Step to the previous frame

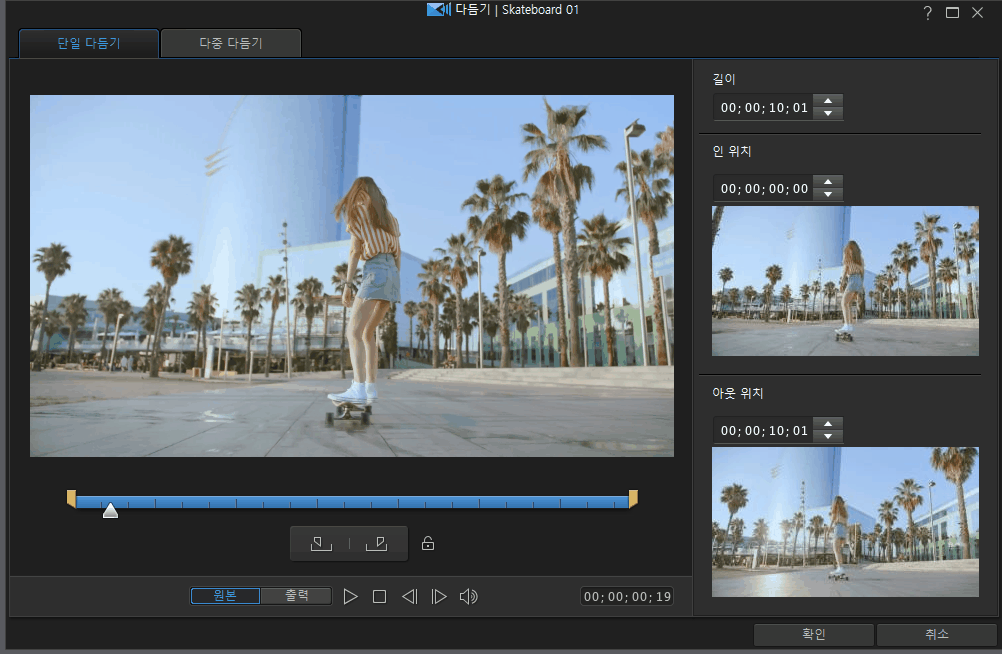(x=409, y=597)
